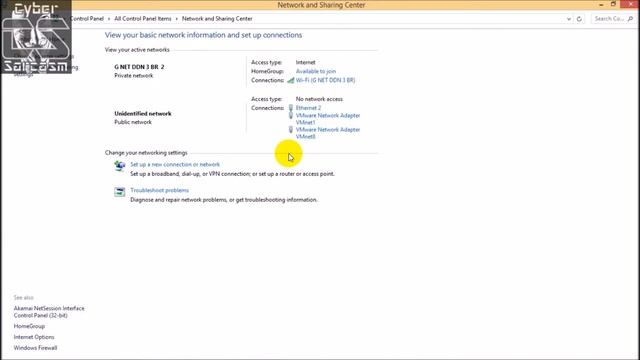Open Internet Options link
Image resolution: width=640 pixels, height=360 pixels.
[x=34, y=337]
